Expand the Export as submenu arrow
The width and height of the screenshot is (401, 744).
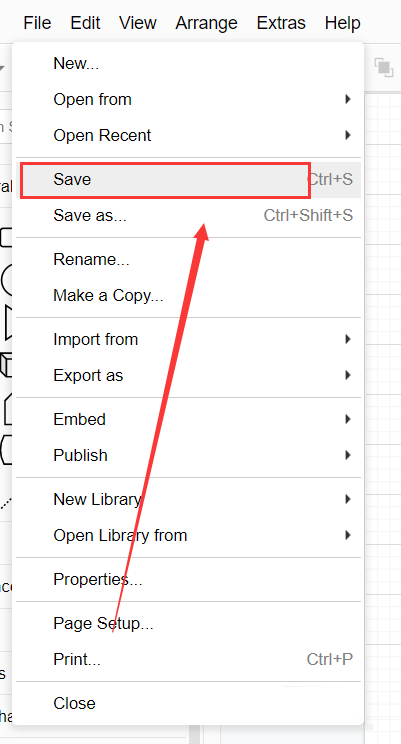pyautogui.click(x=348, y=375)
